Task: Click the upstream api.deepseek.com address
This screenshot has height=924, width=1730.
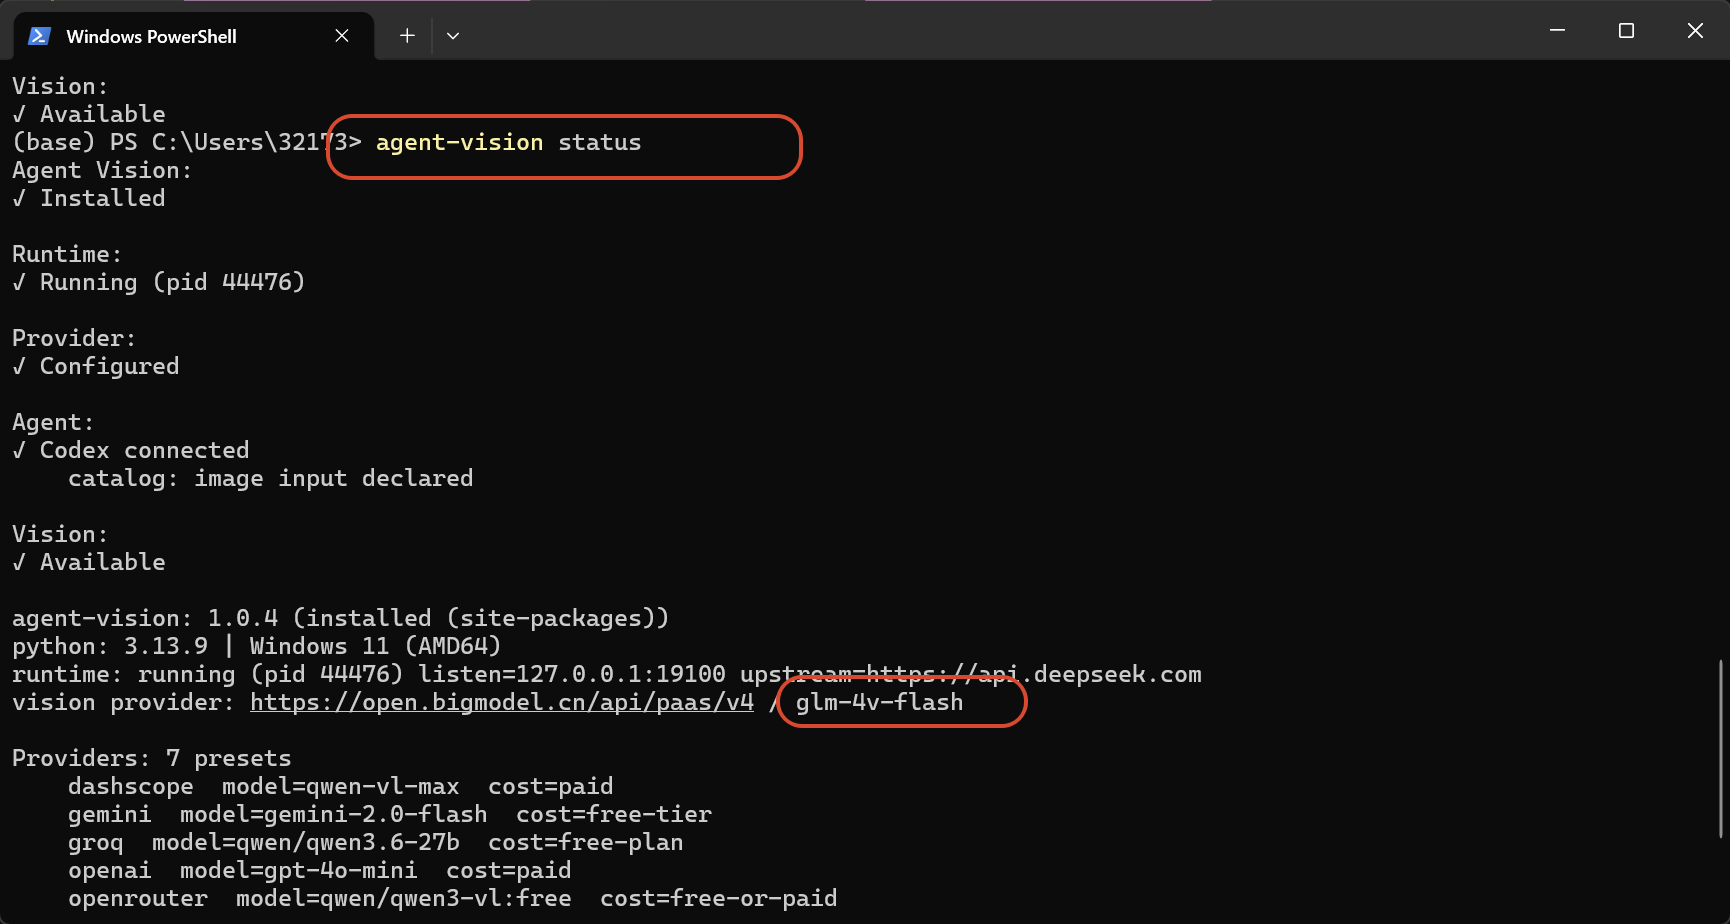Action: point(971,675)
